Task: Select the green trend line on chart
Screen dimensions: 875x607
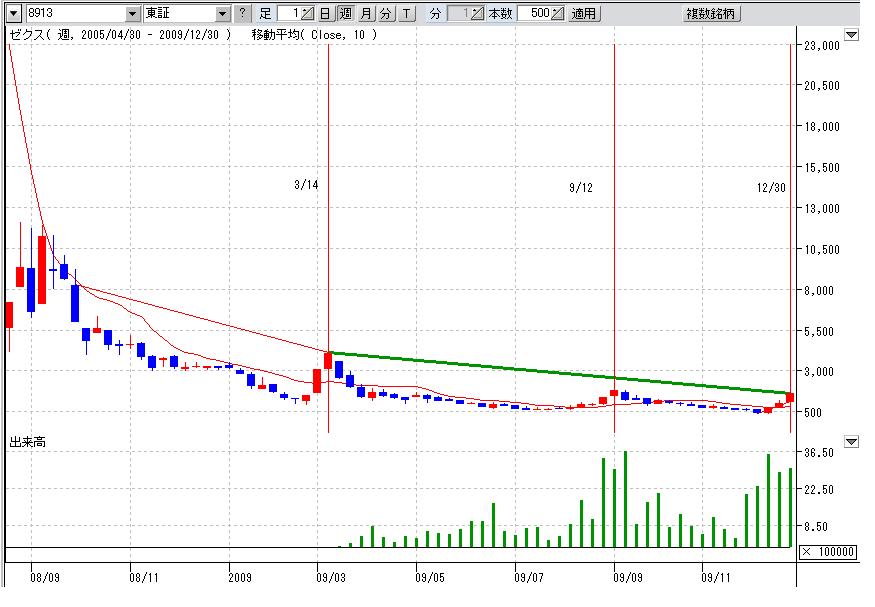Action: point(560,371)
